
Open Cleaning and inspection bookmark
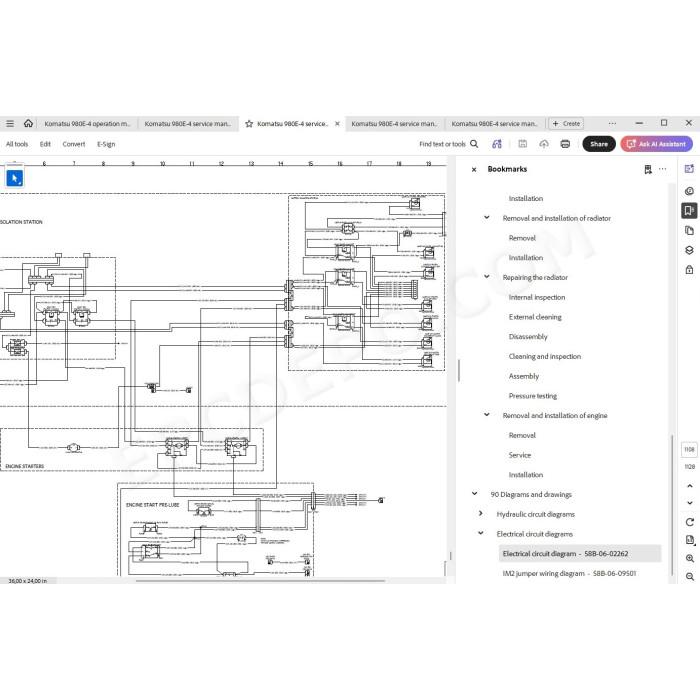[x=545, y=356]
